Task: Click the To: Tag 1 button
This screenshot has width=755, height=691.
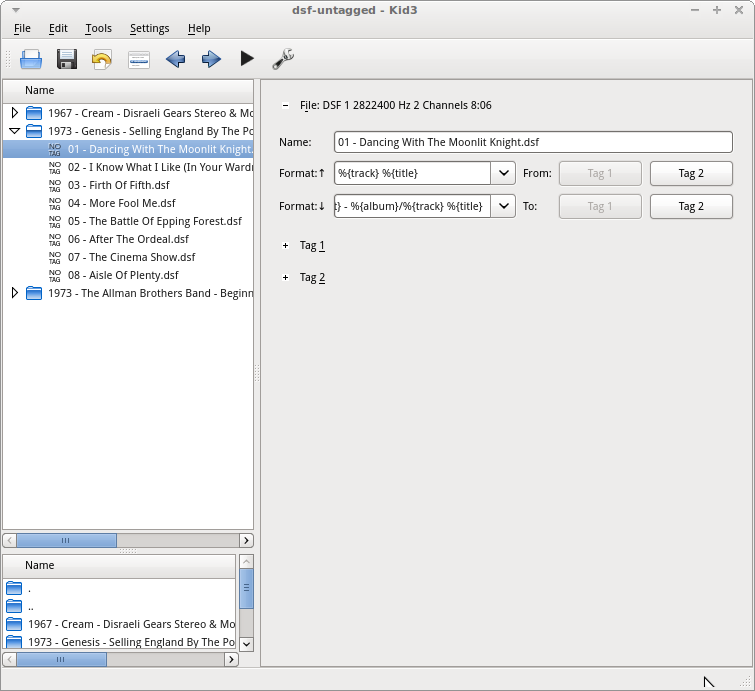Action: (x=600, y=206)
